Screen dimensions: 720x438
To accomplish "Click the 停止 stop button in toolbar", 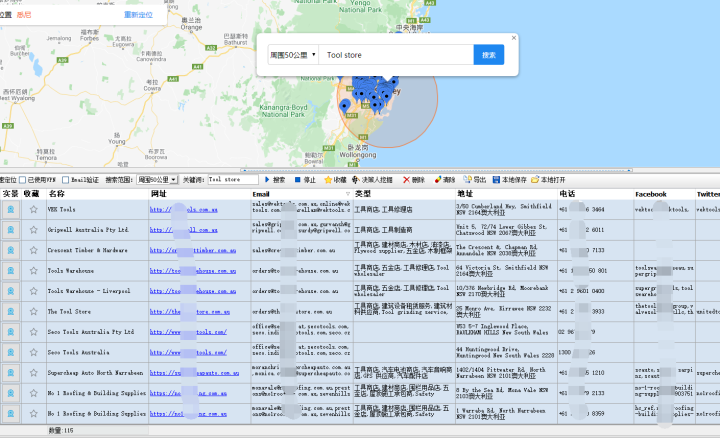I will [x=305, y=180].
